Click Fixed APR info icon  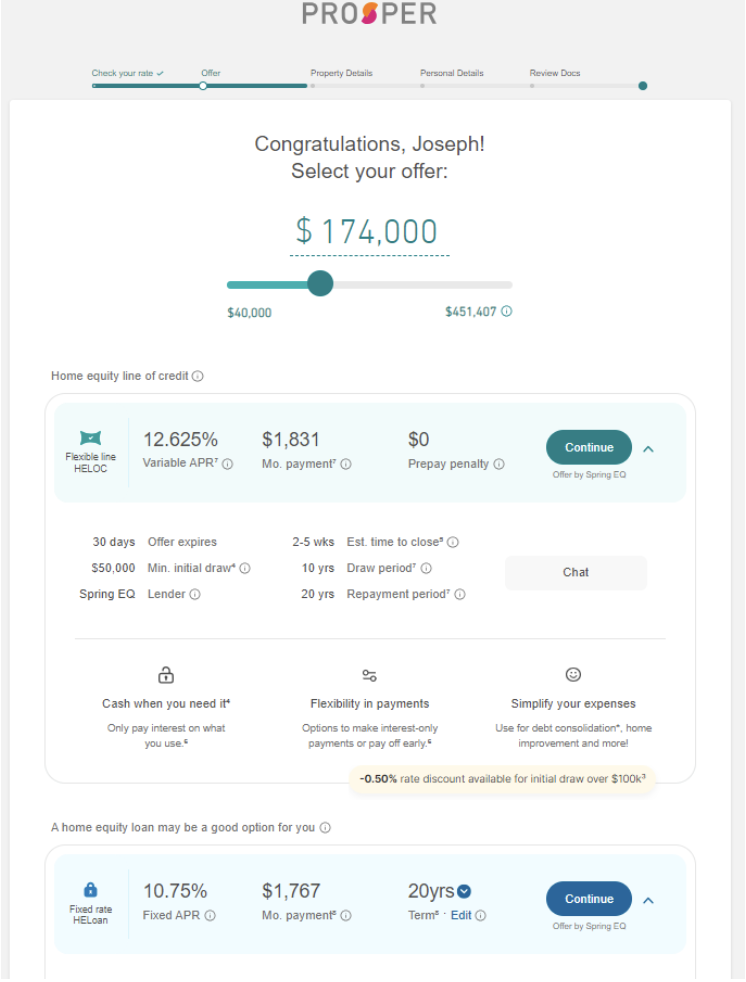point(210,916)
